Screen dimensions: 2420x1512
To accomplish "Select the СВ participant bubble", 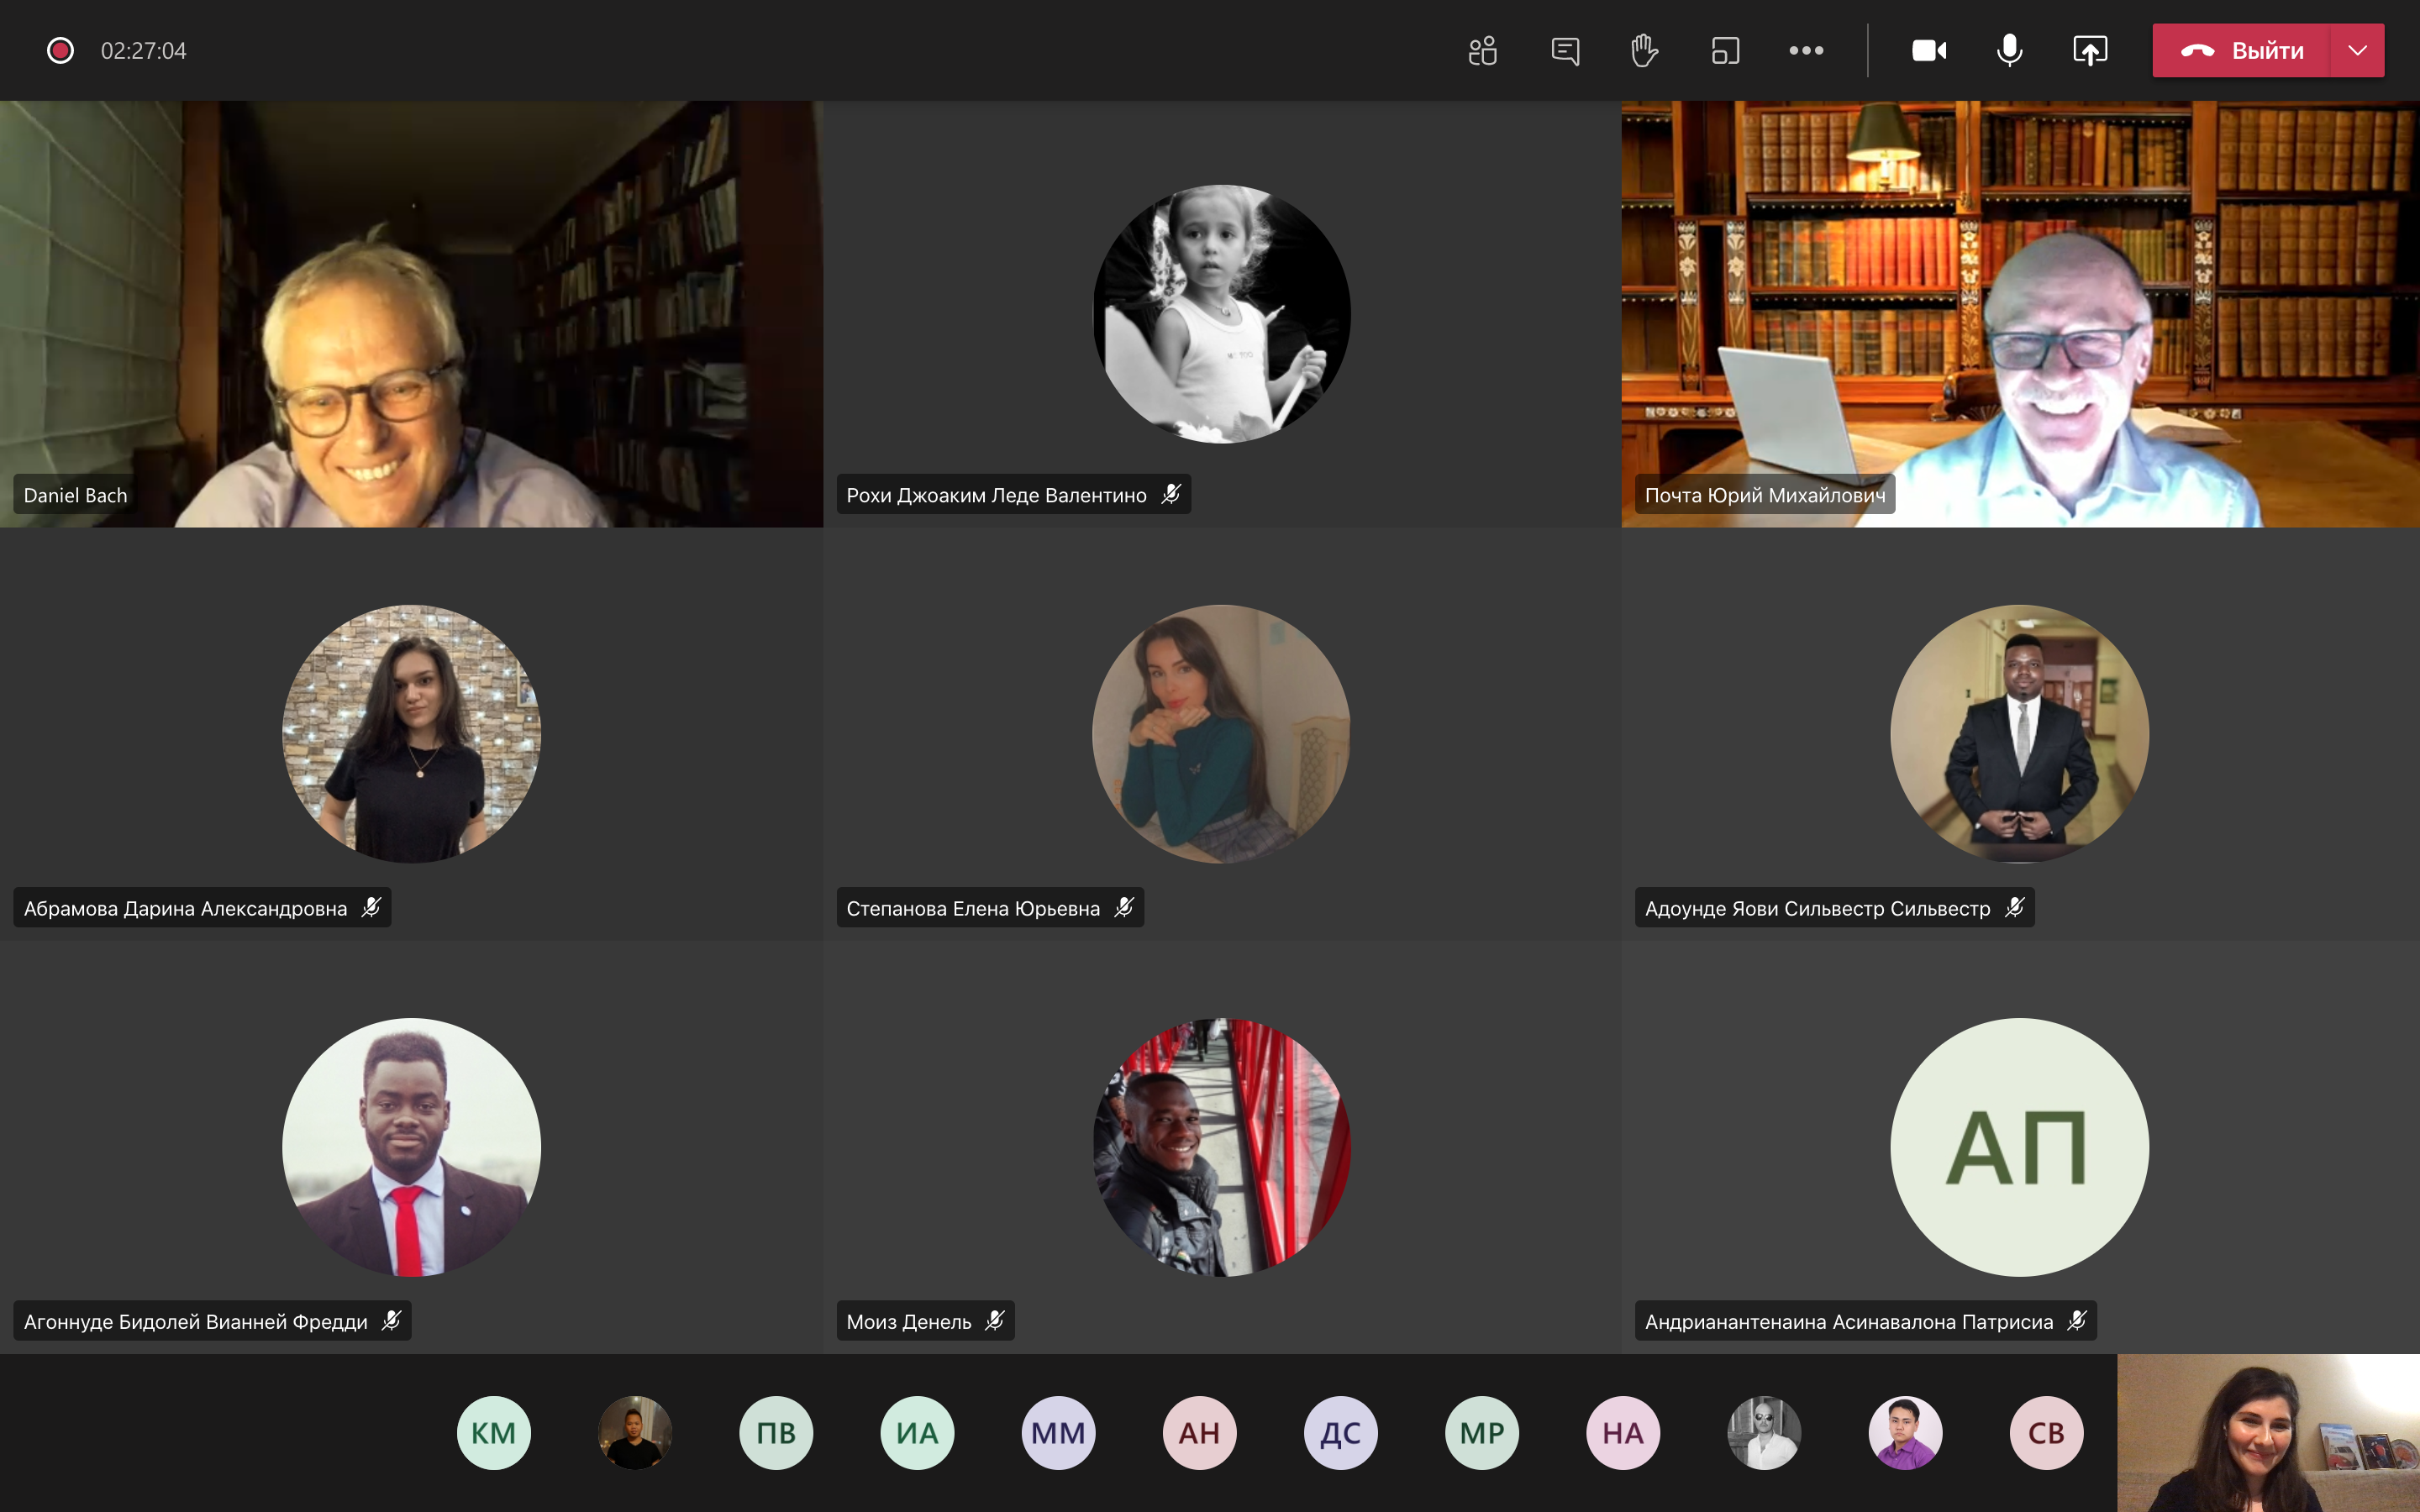I will 2047,1433.
